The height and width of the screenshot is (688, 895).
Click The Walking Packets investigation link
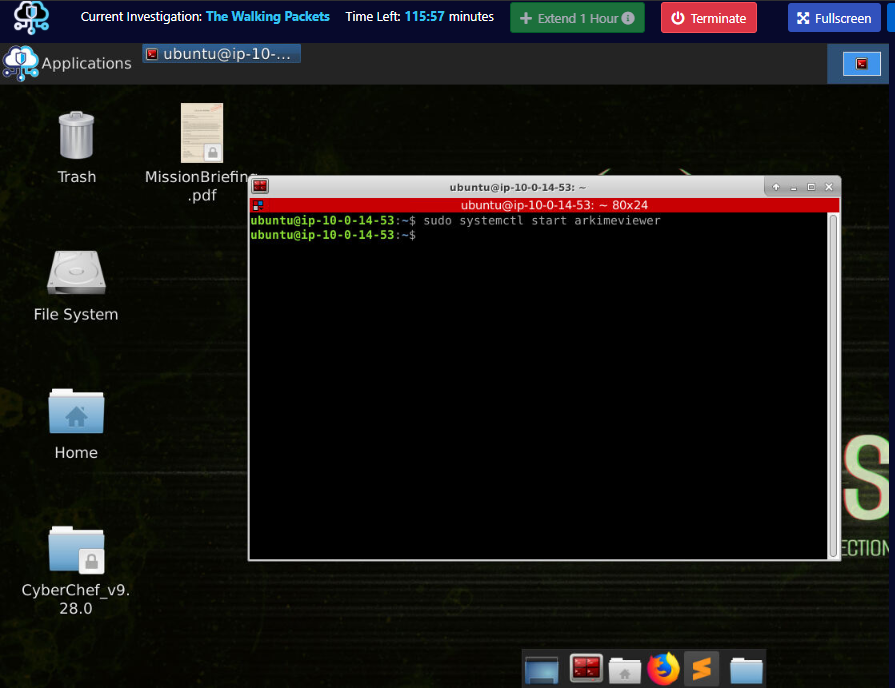coord(268,17)
